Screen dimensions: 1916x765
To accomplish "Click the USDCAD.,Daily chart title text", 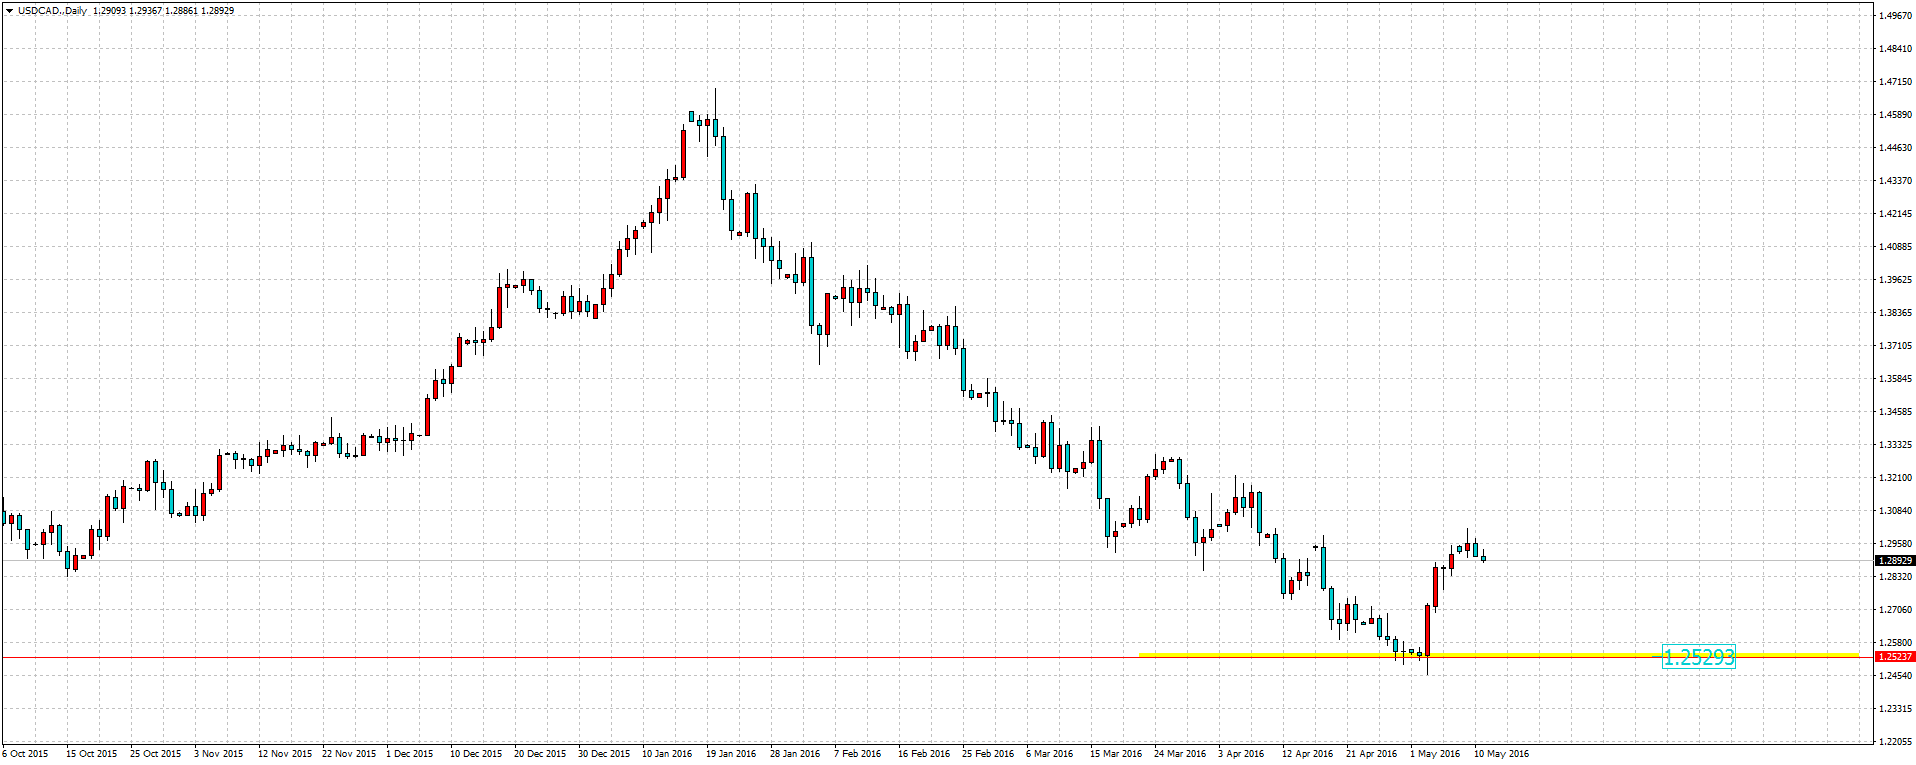I will tap(53, 11).
